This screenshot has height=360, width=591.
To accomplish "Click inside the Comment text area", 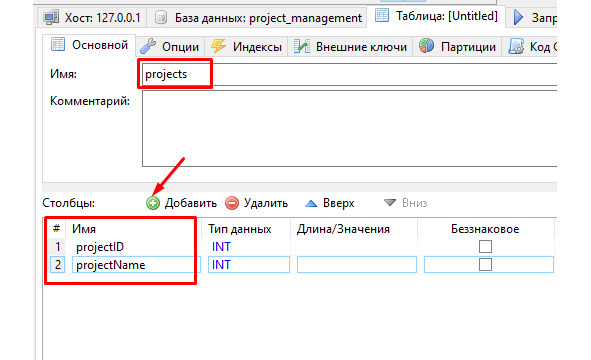I will pyautogui.click(x=349, y=128).
